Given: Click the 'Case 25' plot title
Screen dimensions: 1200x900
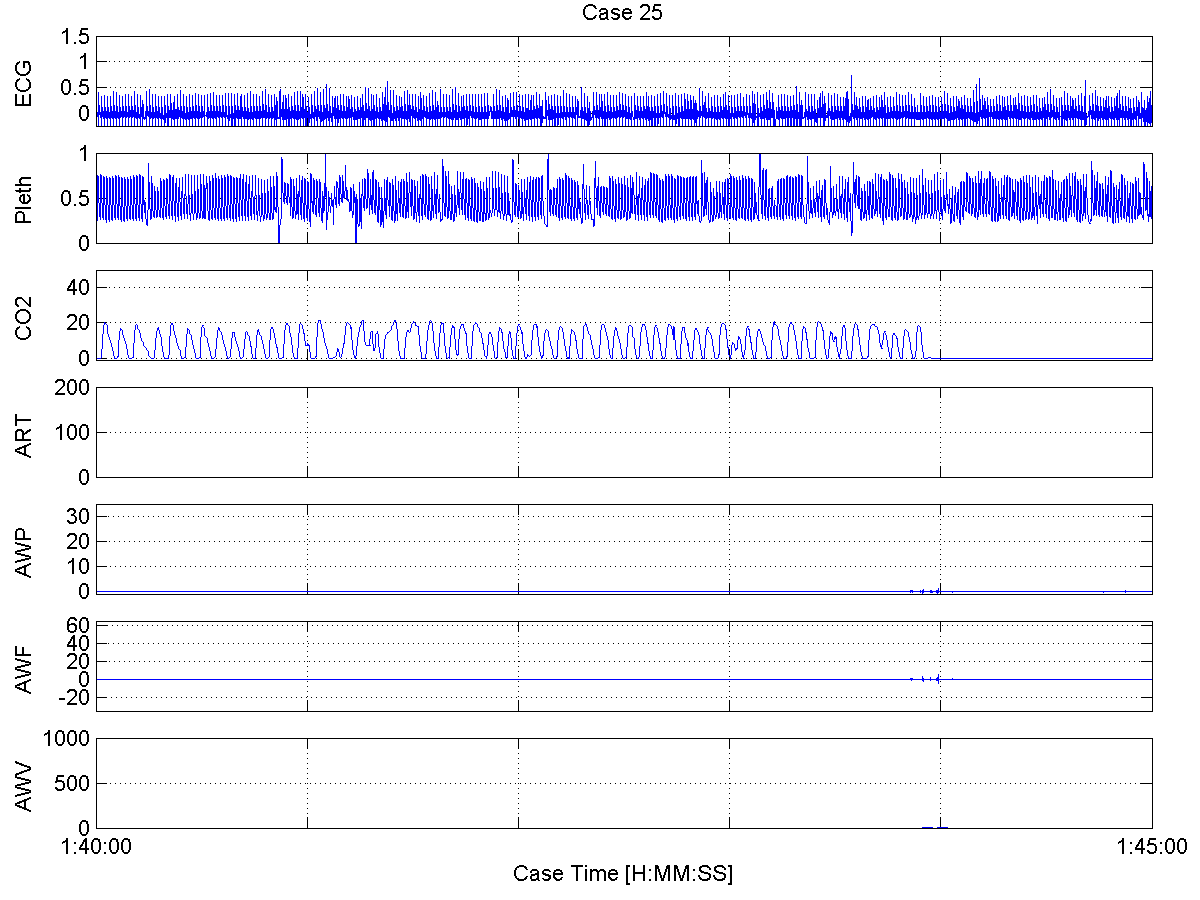Looking at the screenshot, I should pos(624,13).
